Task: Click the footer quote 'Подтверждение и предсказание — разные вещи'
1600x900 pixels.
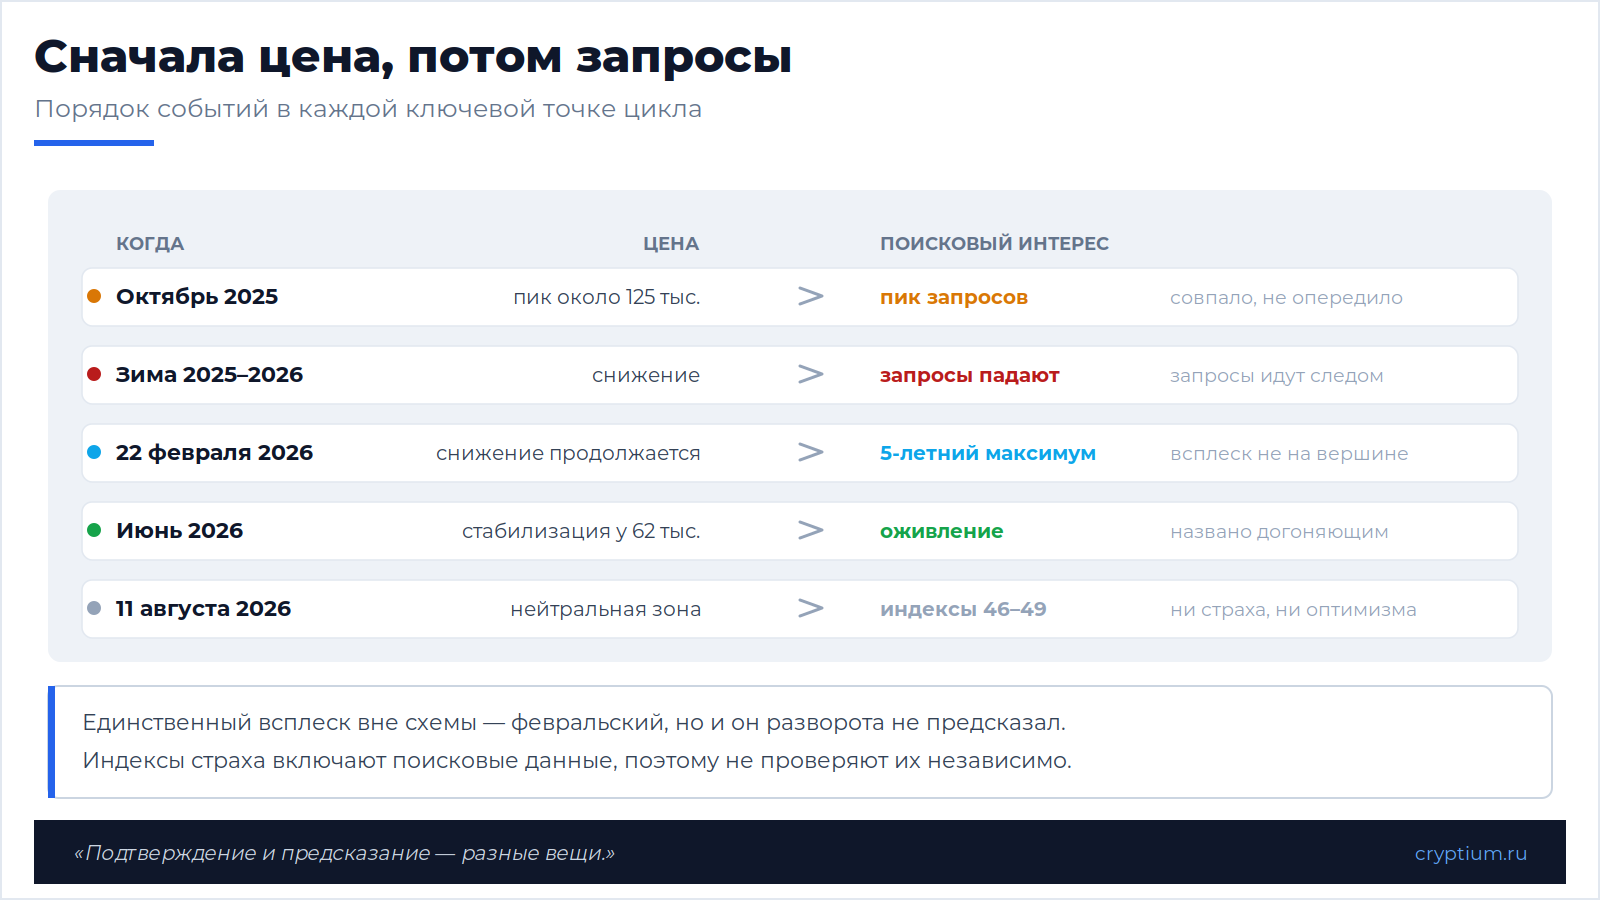Action: [x=344, y=853]
